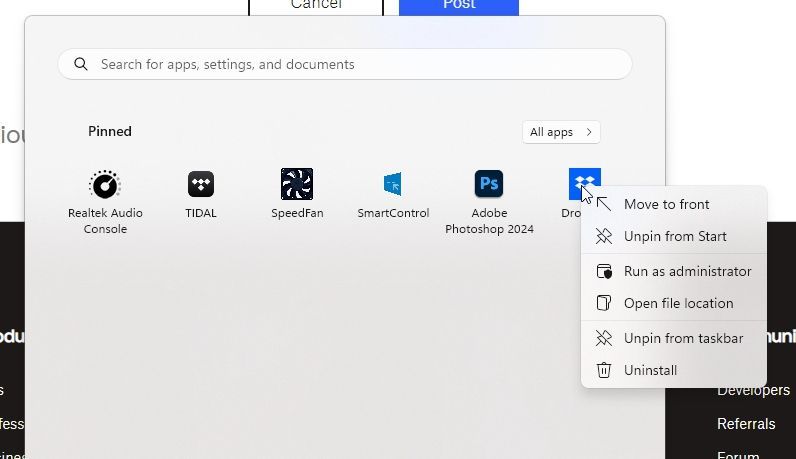The width and height of the screenshot is (796, 459).
Task: Select Run as administrator menu entry
Action: pos(674,271)
